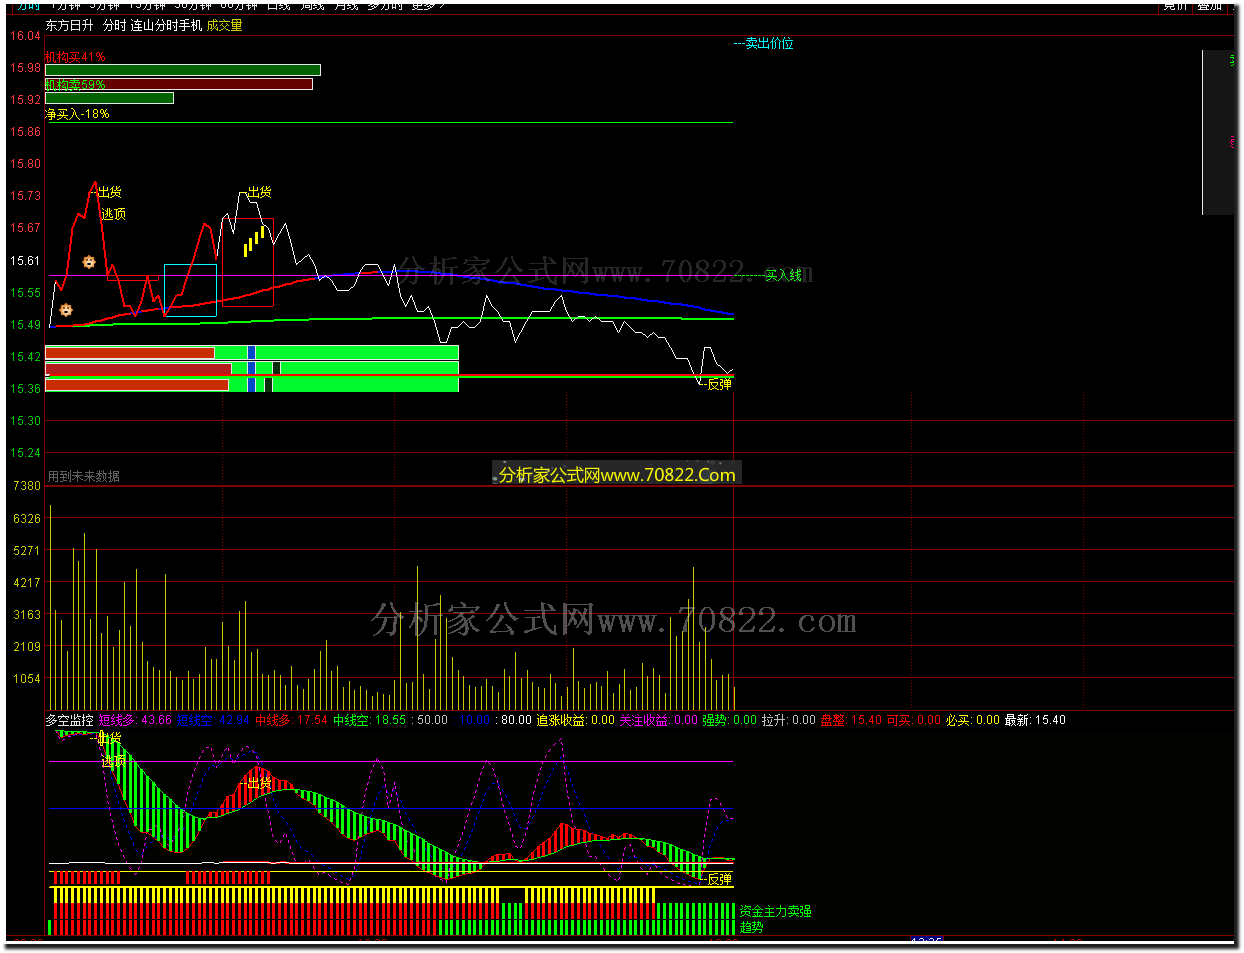Click the 追涨收益: 0.00 value
1244x953 pixels.
[575, 720]
